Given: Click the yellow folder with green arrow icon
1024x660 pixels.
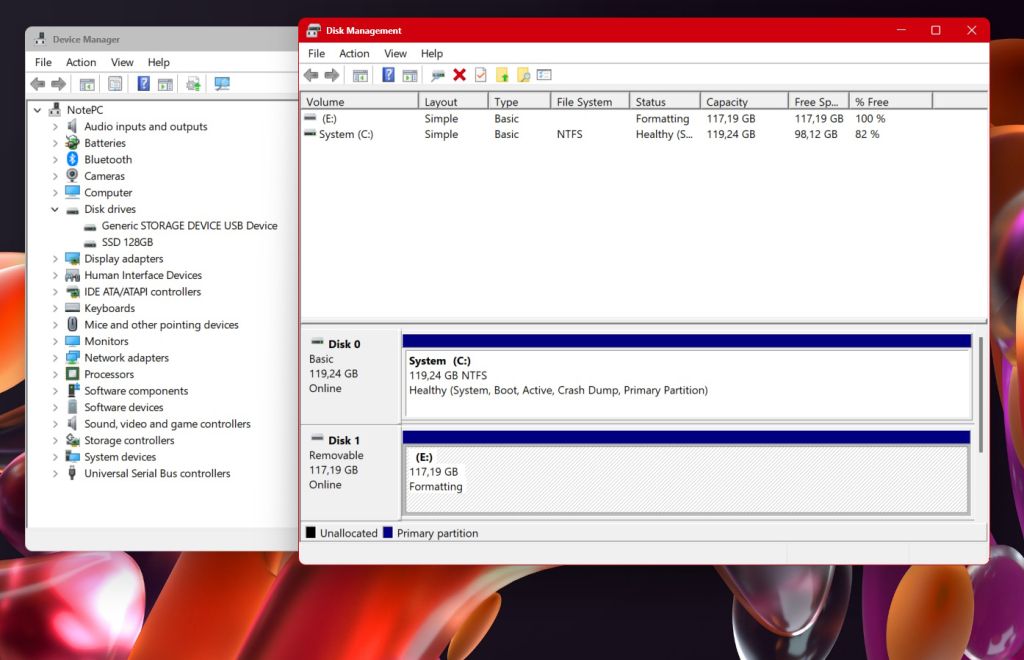Looking at the screenshot, I should click(502, 75).
